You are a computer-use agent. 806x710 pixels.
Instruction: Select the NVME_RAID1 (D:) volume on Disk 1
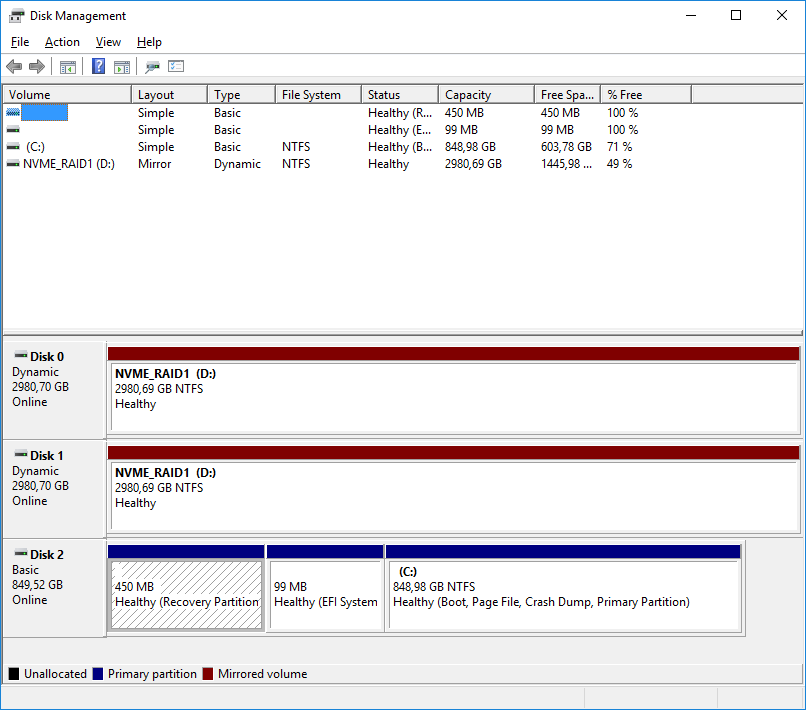(454, 489)
